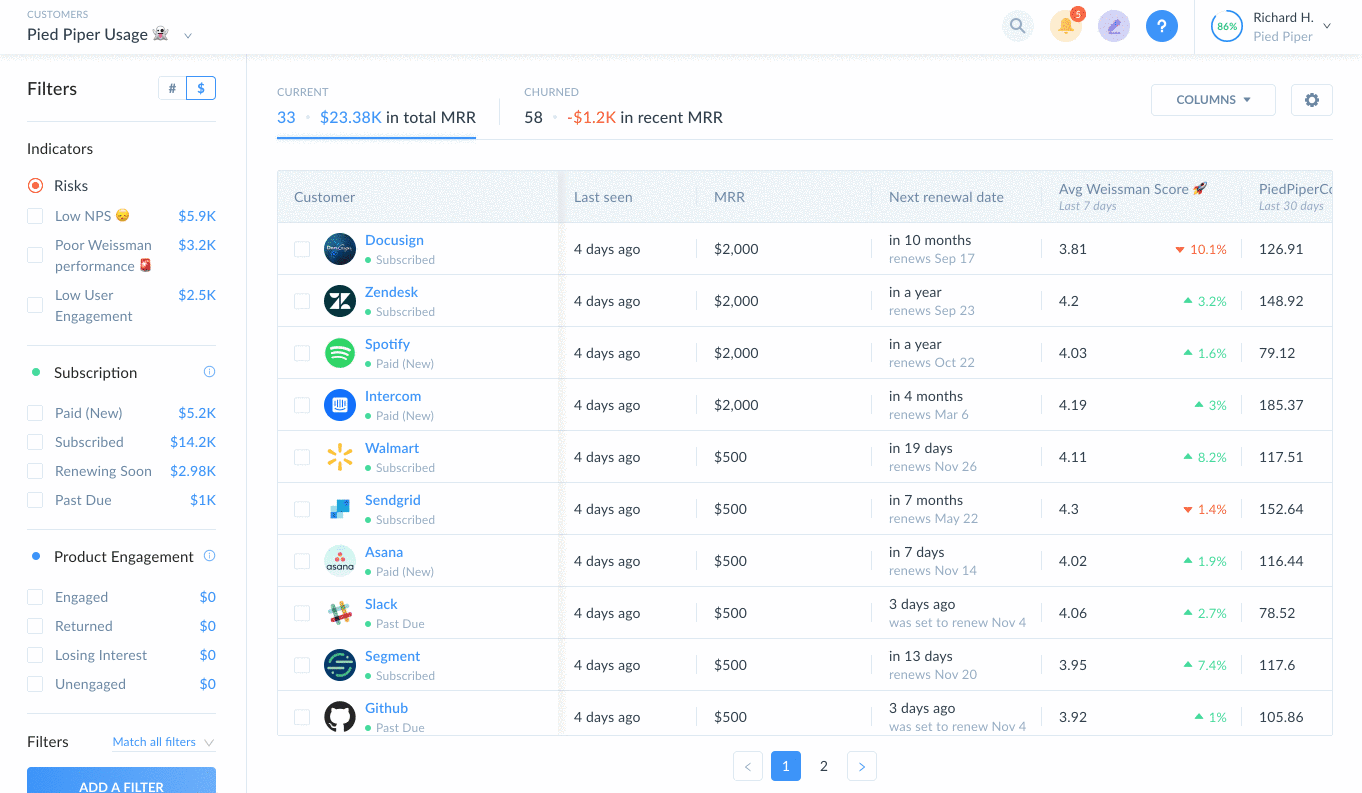
Task: Open the Zendesk customer link
Action: [391, 292]
